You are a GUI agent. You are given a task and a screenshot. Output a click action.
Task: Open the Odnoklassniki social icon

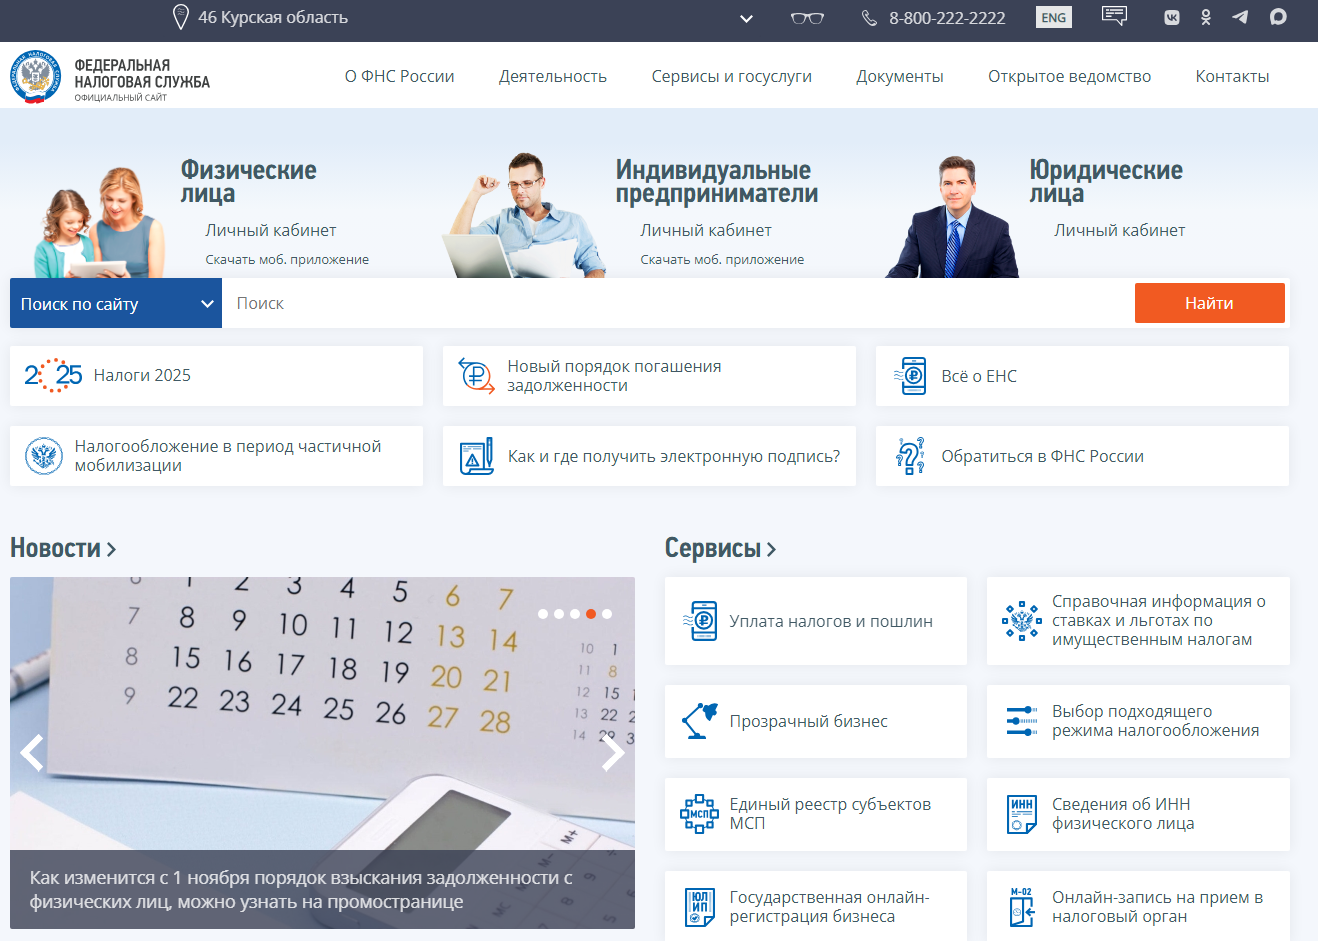coord(1206,17)
